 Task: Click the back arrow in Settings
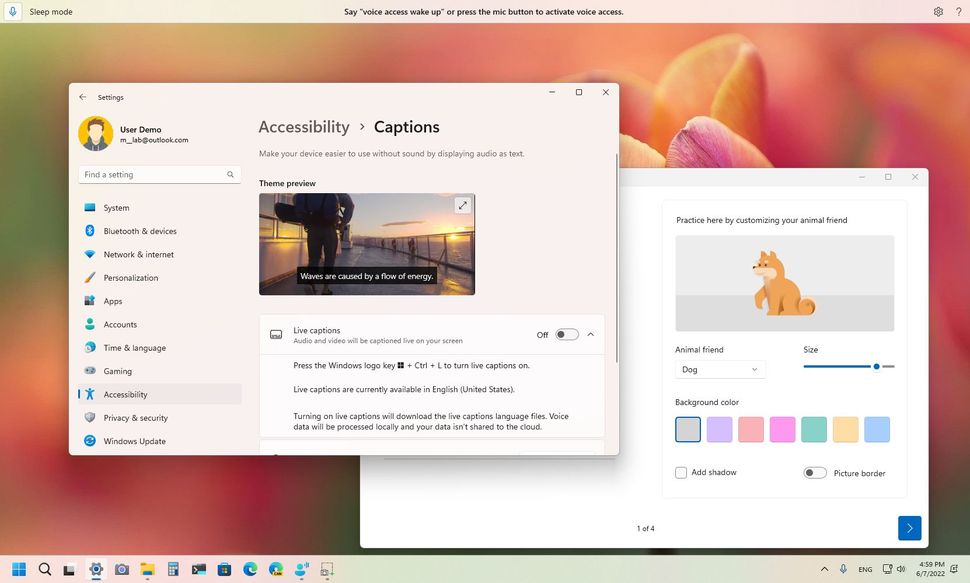coord(83,96)
